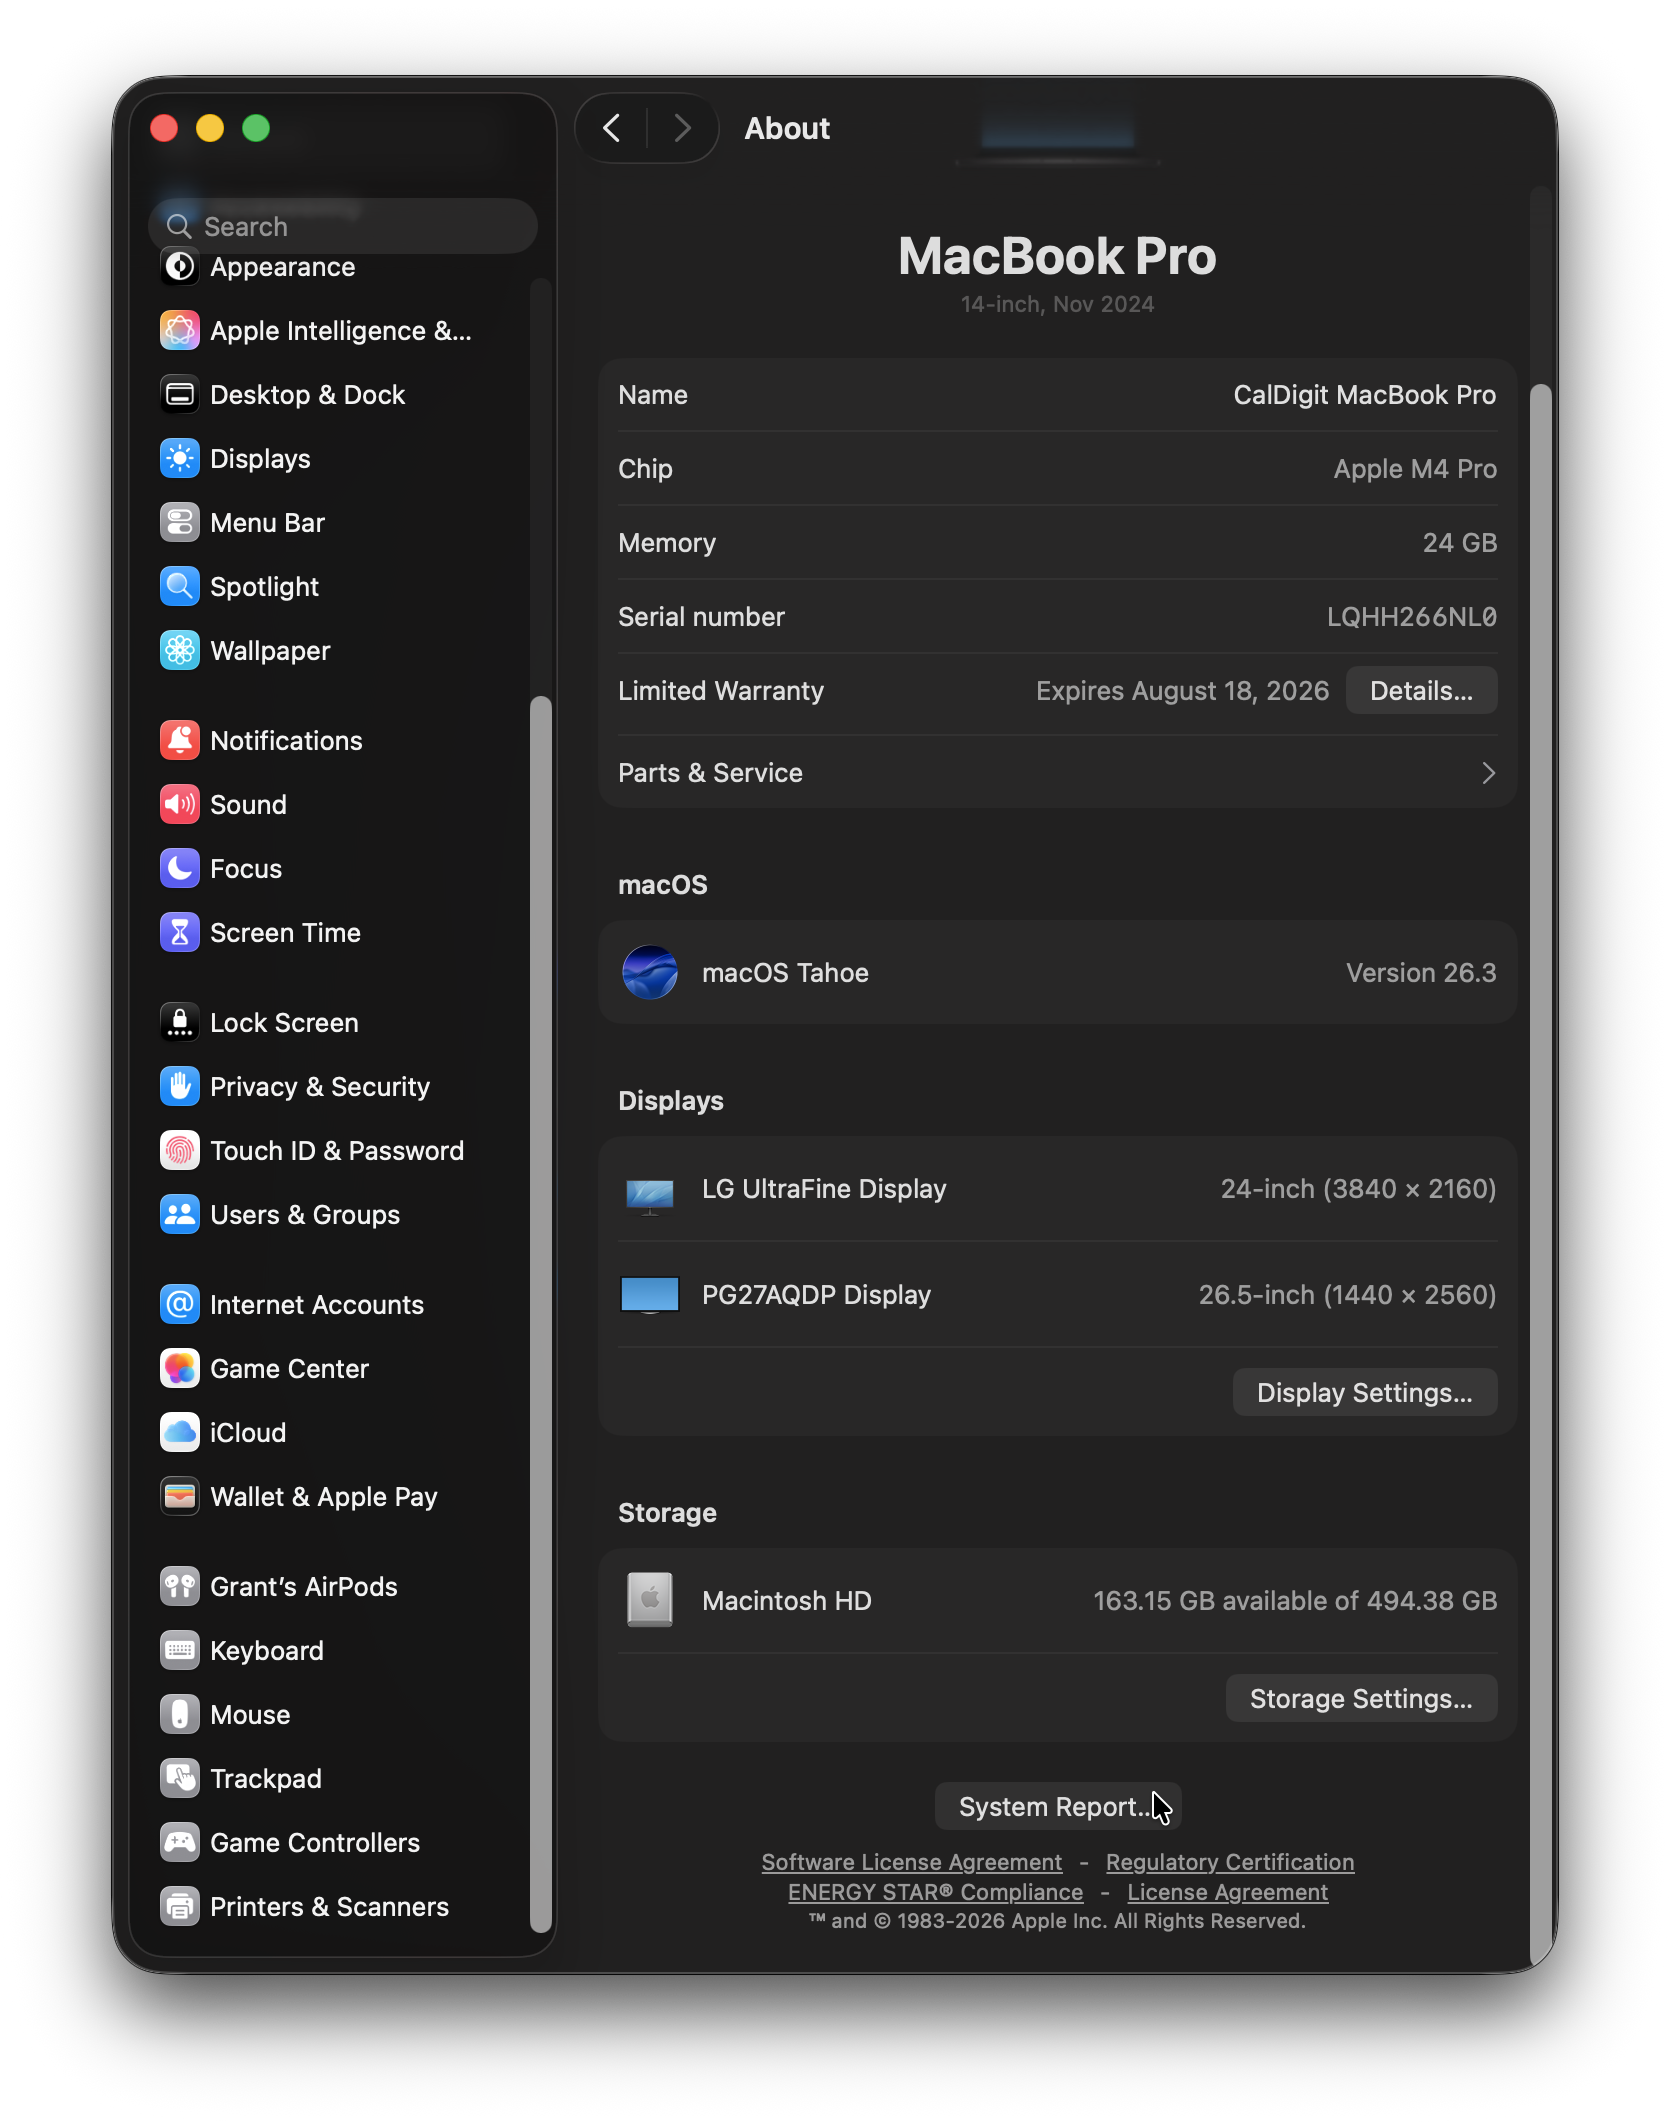Open Display Settings for connected monitors
This screenshot has width=1670, height=2122.
tap(1364, 1392)
